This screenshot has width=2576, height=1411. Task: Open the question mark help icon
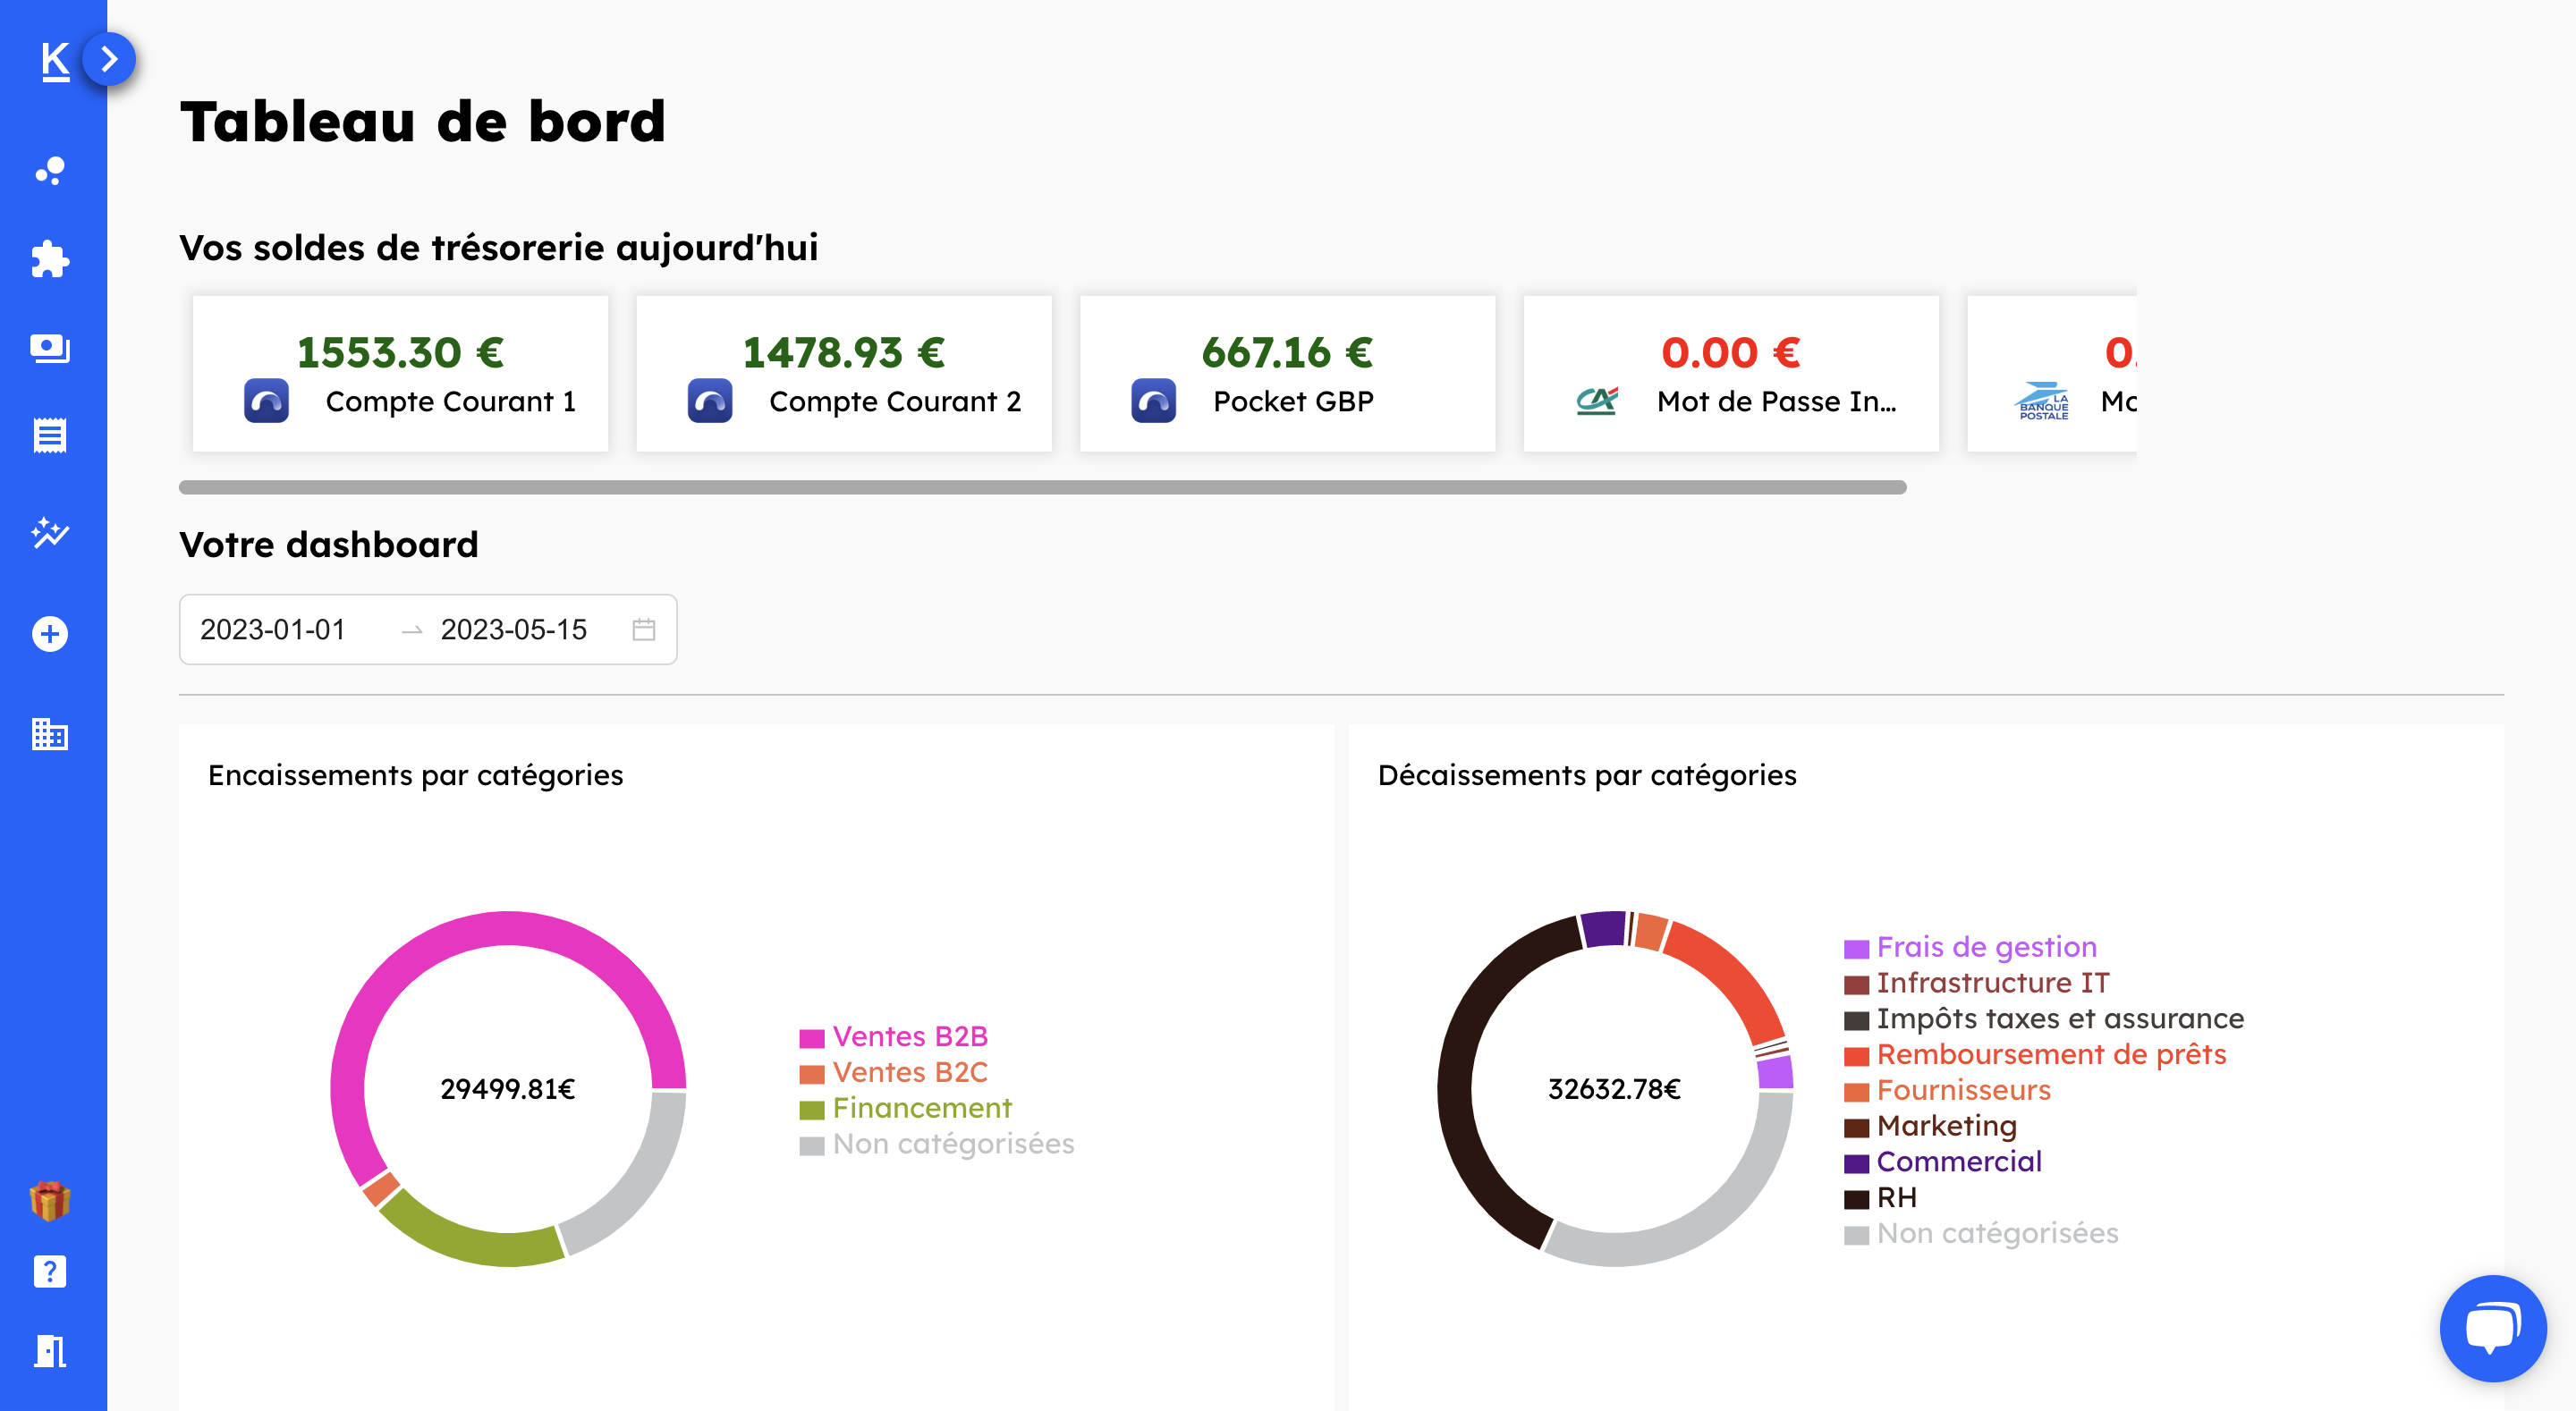click(50, 1272)
